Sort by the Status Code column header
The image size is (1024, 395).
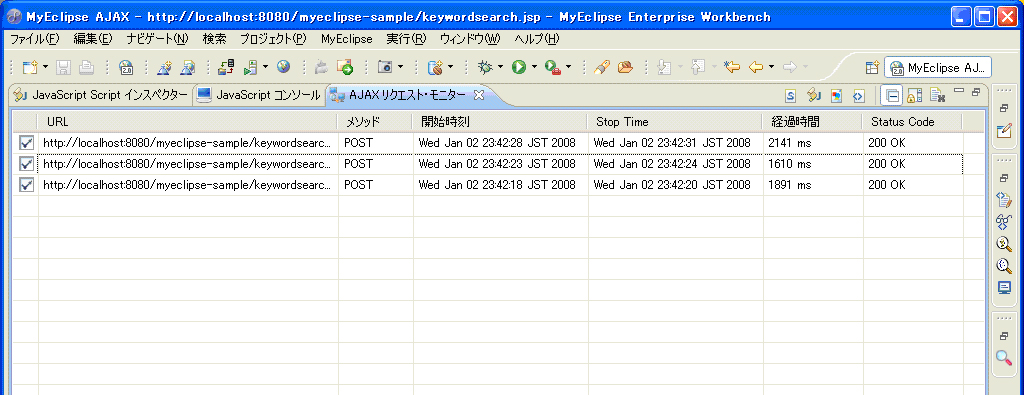pos(912,121)
